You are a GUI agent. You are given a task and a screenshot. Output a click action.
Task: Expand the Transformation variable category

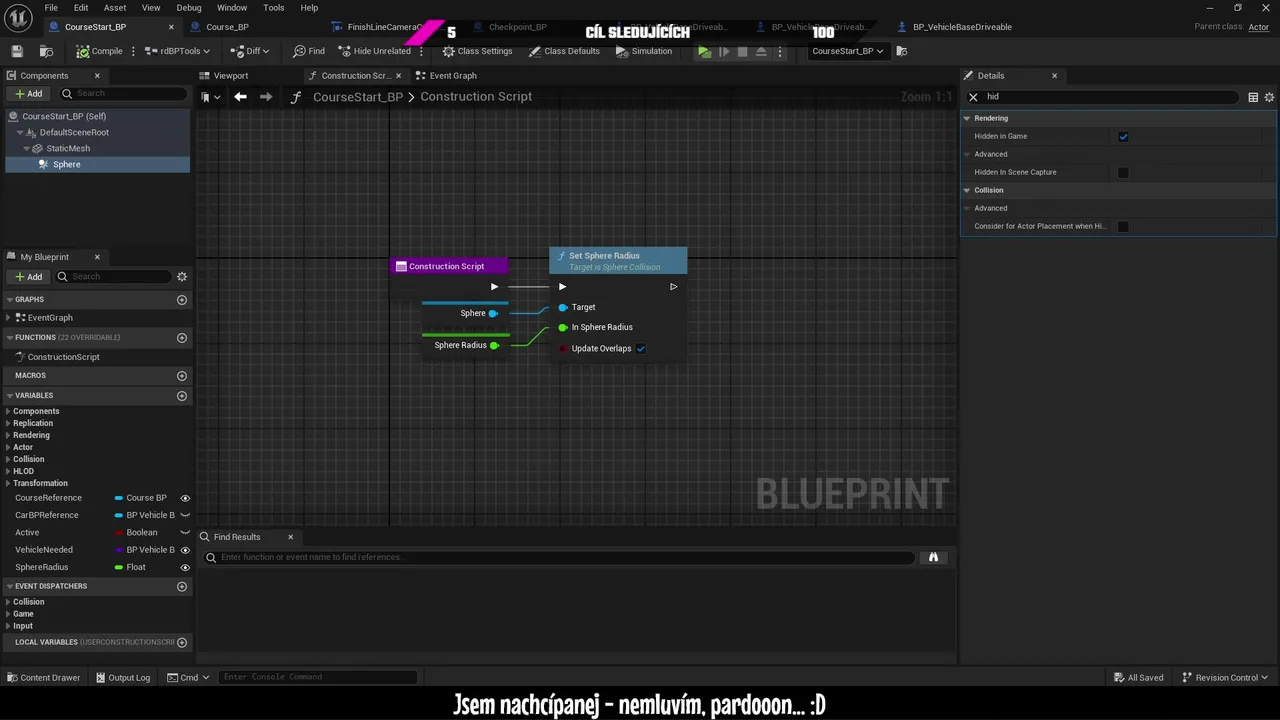[x=9, y=484]
